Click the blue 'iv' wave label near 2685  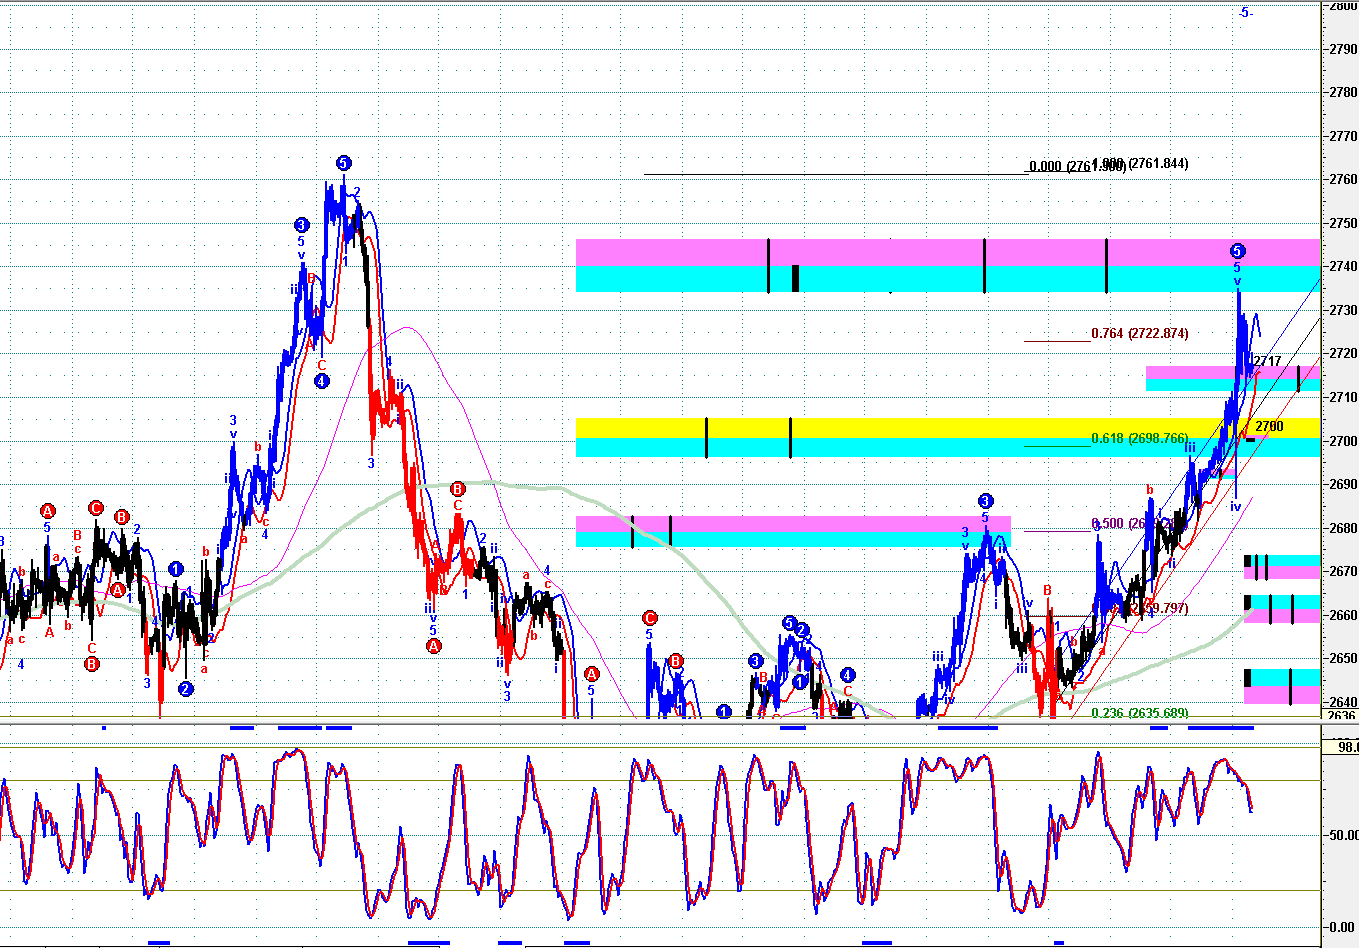tap(1235, 507)
